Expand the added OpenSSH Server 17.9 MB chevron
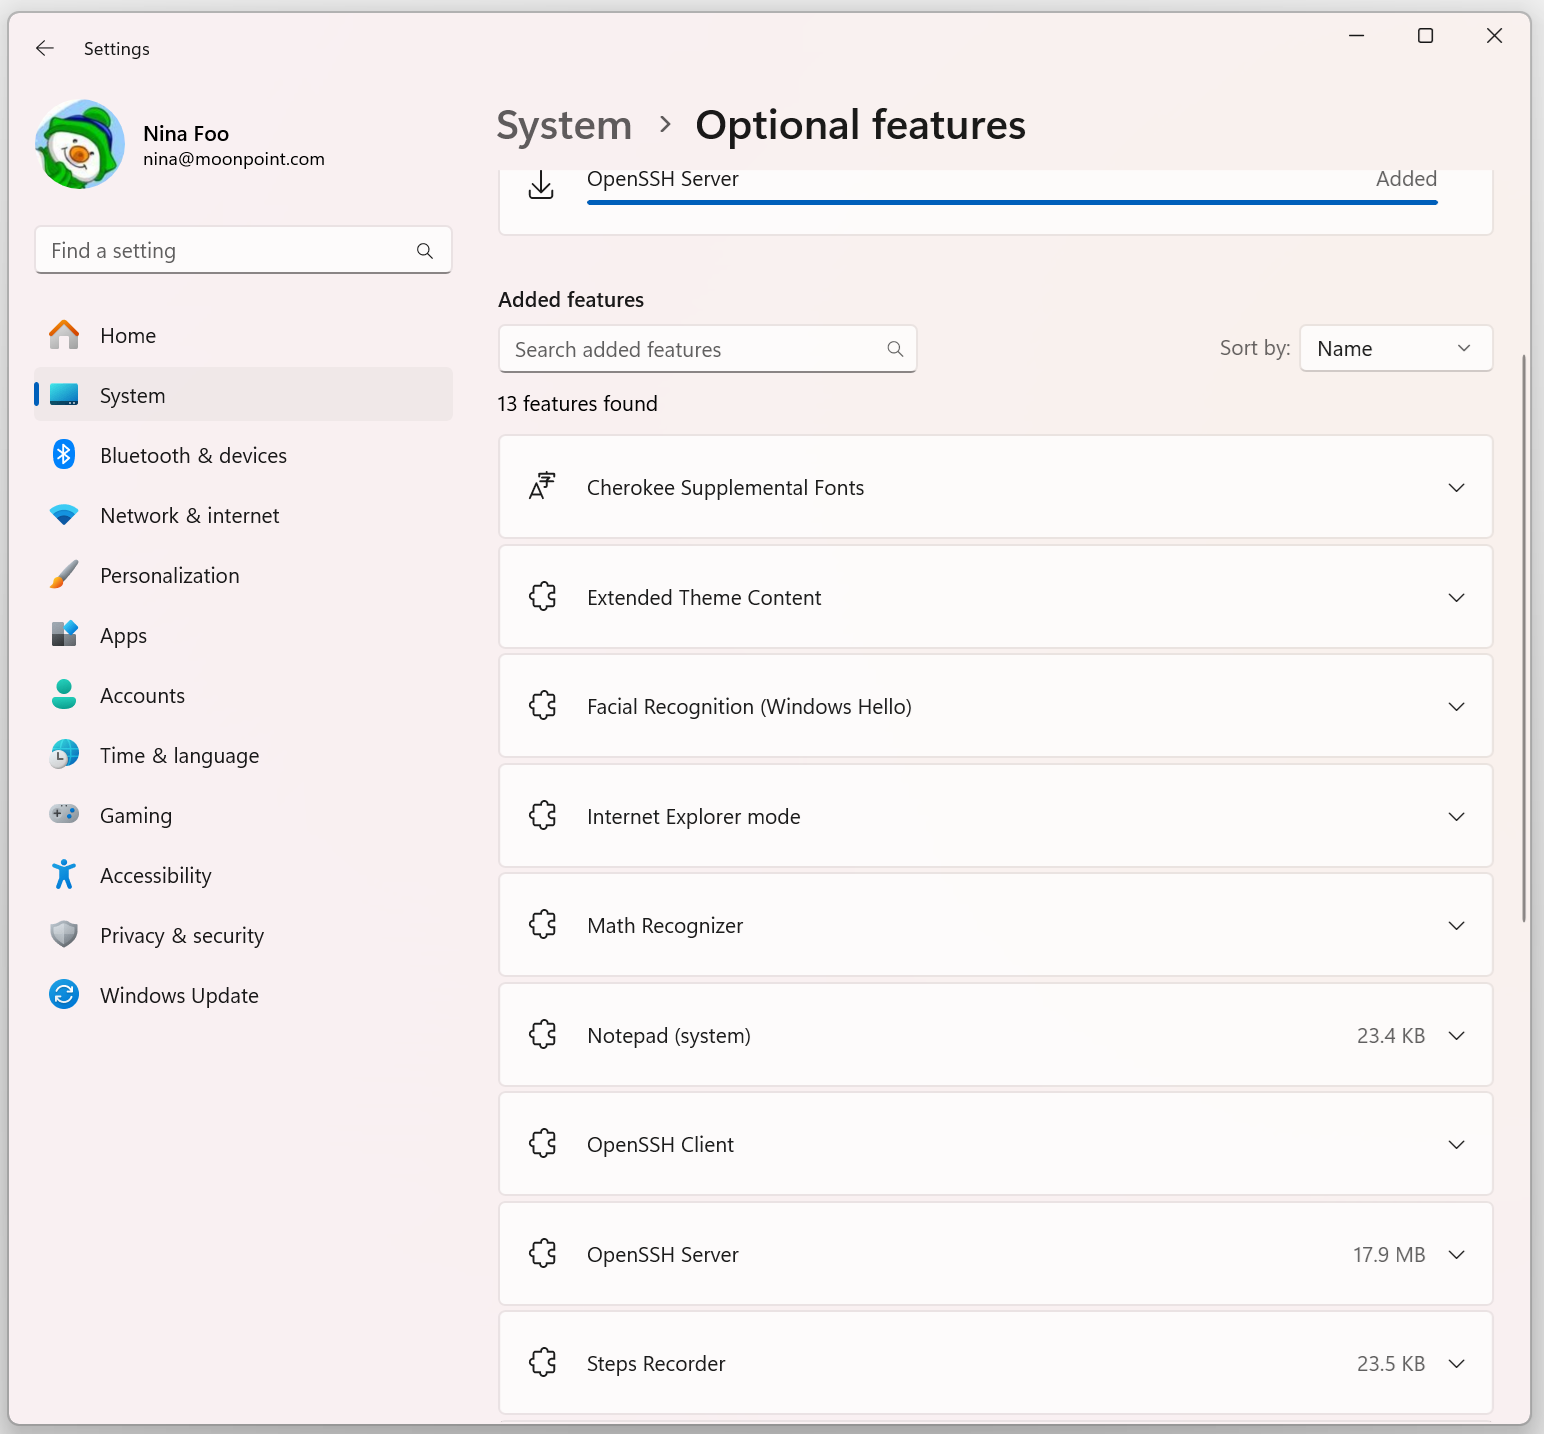This screenshot has width=1544, height=1434. [x=1457, y=1254]
